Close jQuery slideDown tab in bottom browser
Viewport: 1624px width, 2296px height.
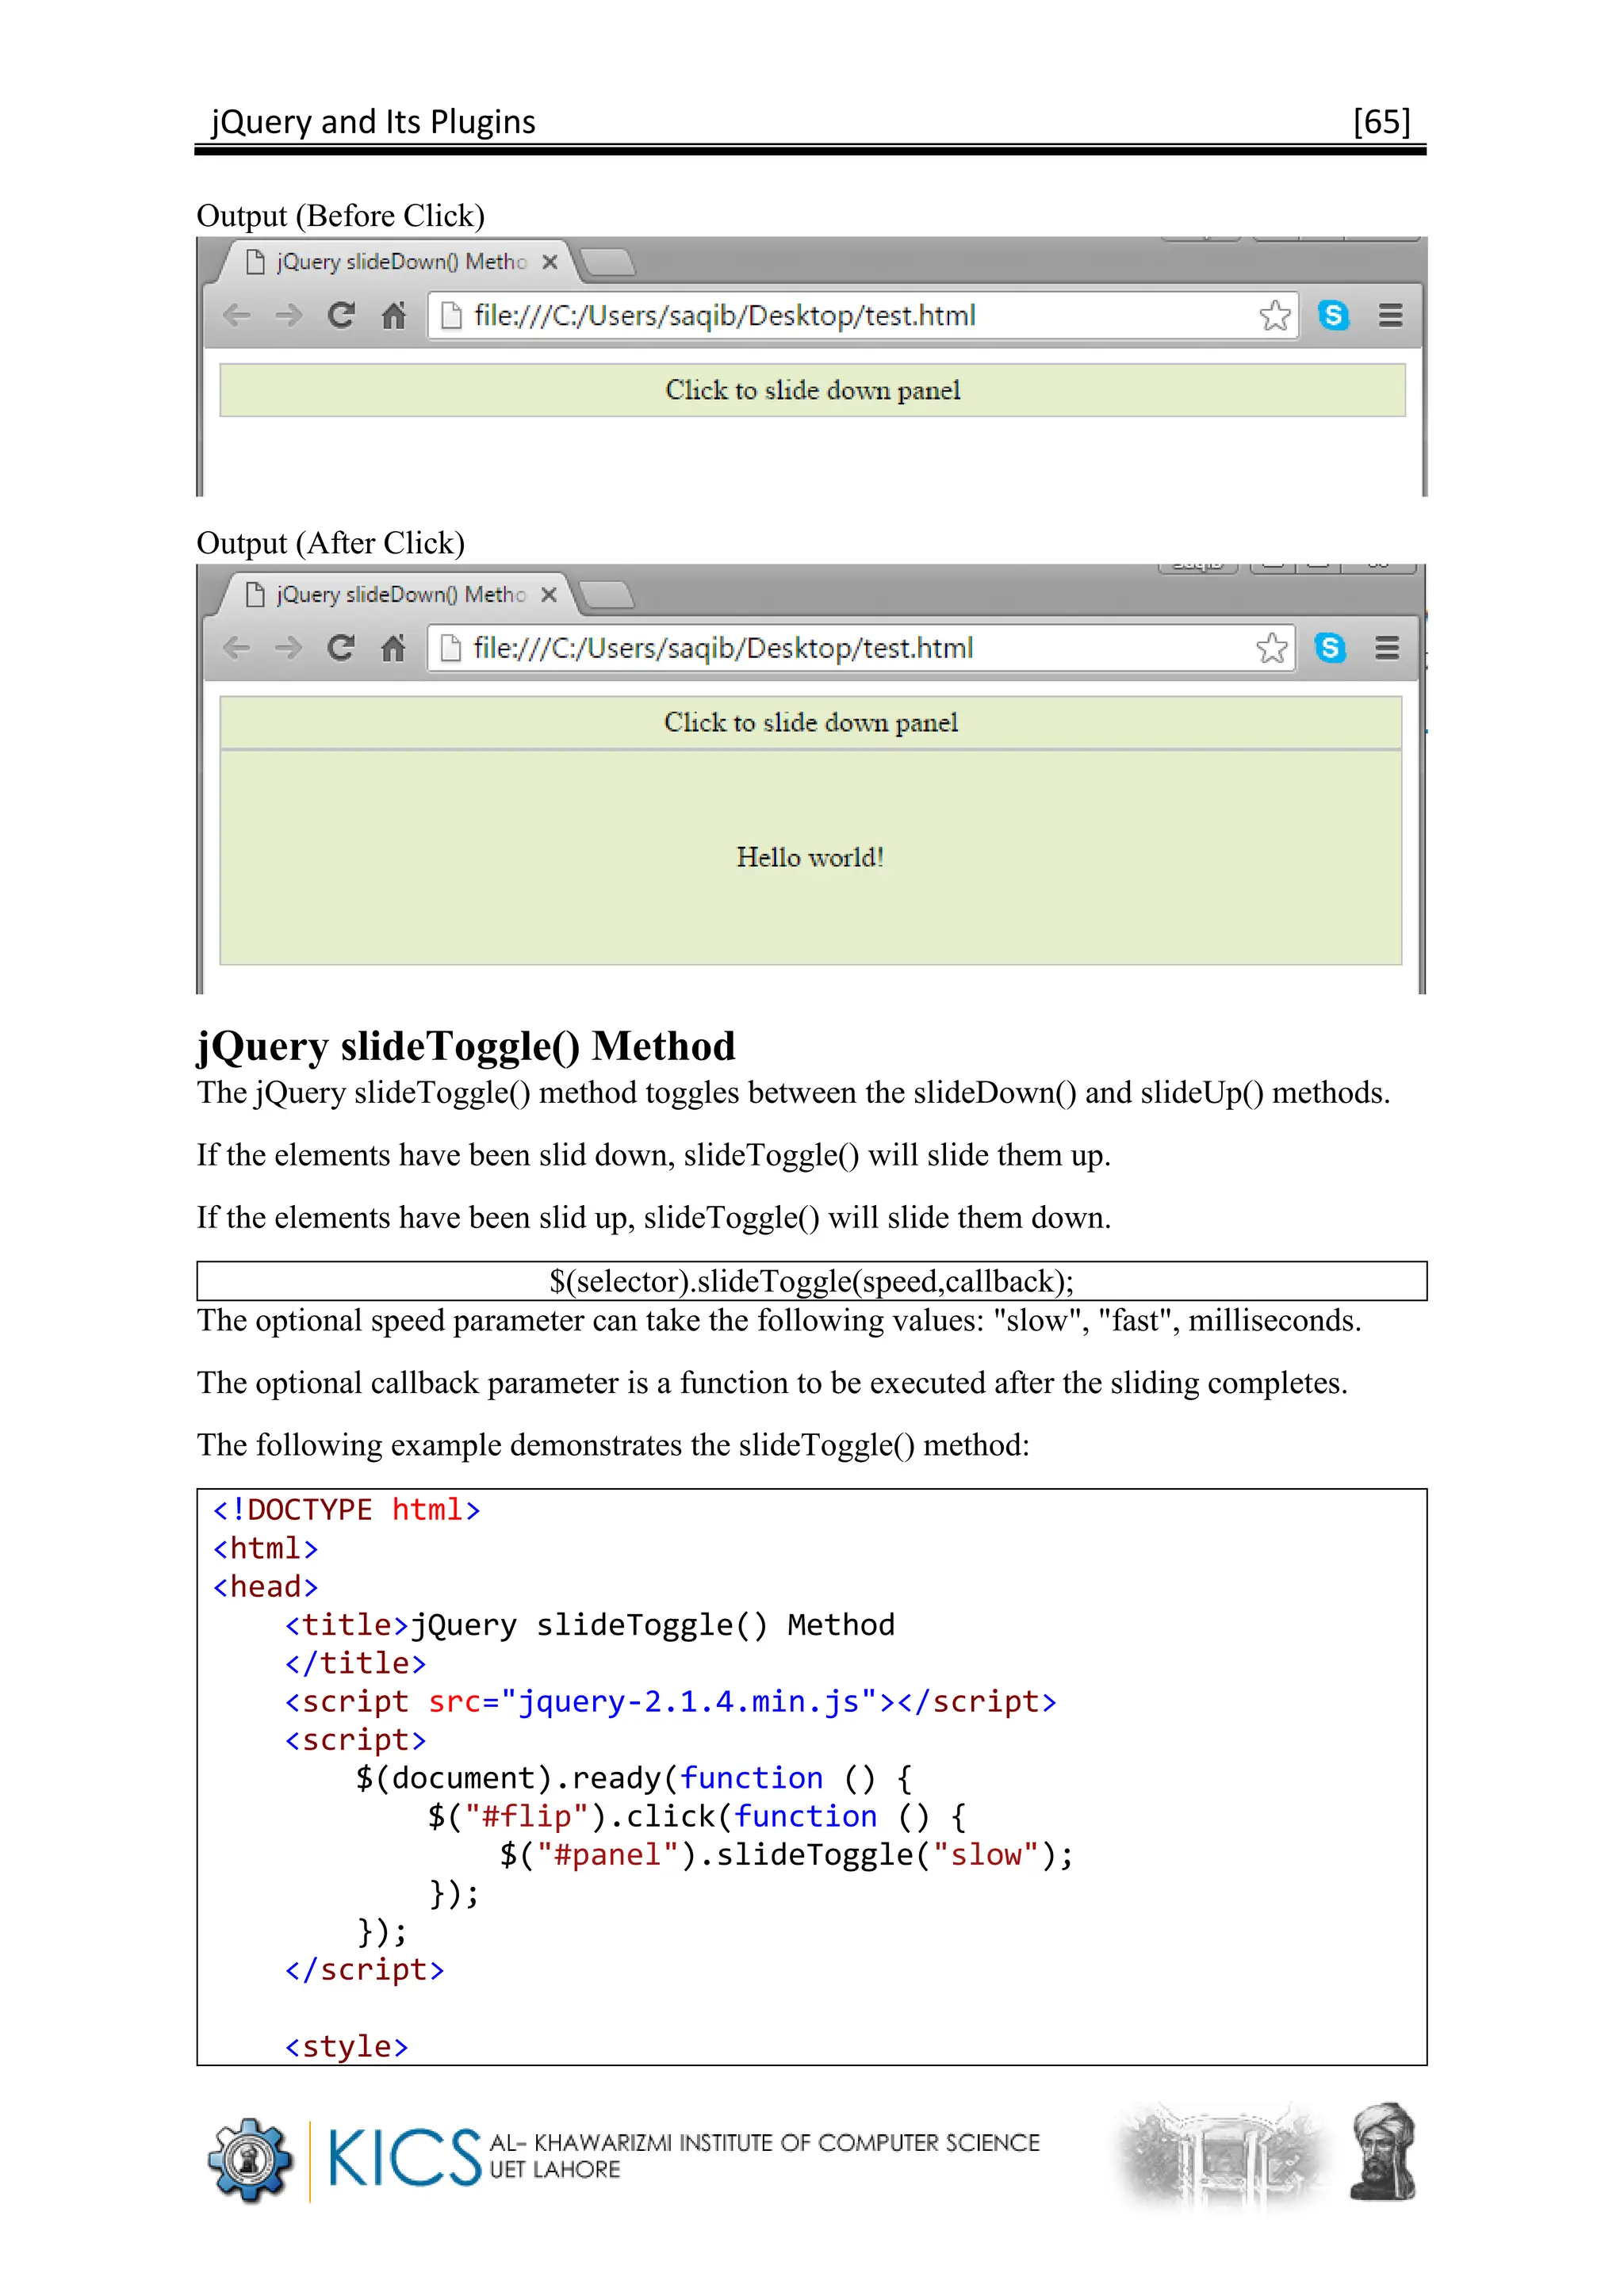[548, 595]
